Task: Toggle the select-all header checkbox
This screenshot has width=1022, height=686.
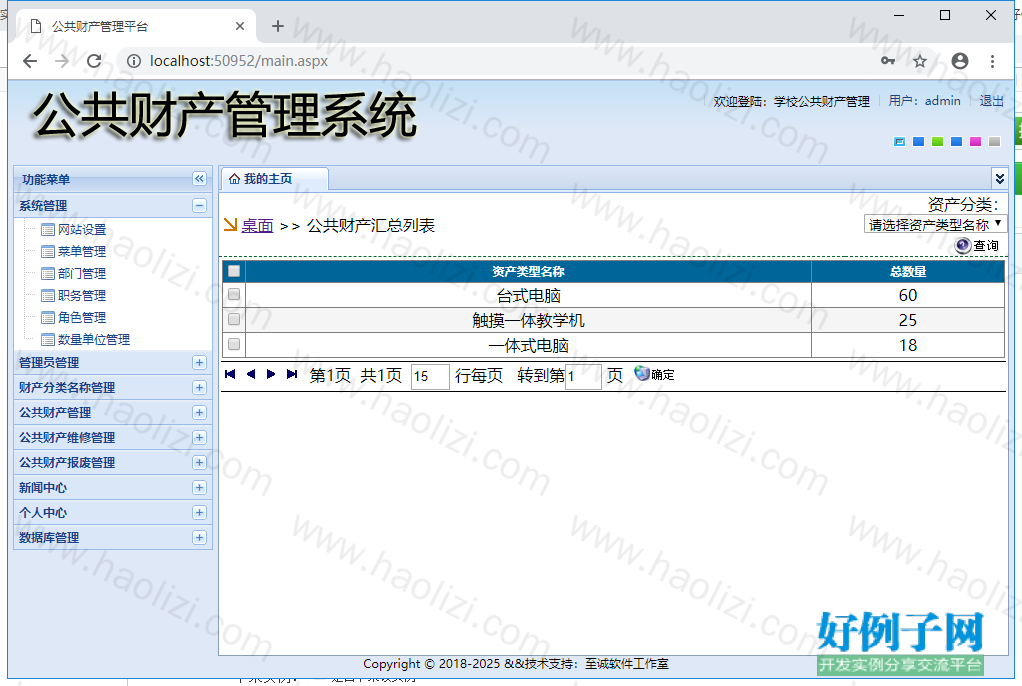Action: point(234,271)
